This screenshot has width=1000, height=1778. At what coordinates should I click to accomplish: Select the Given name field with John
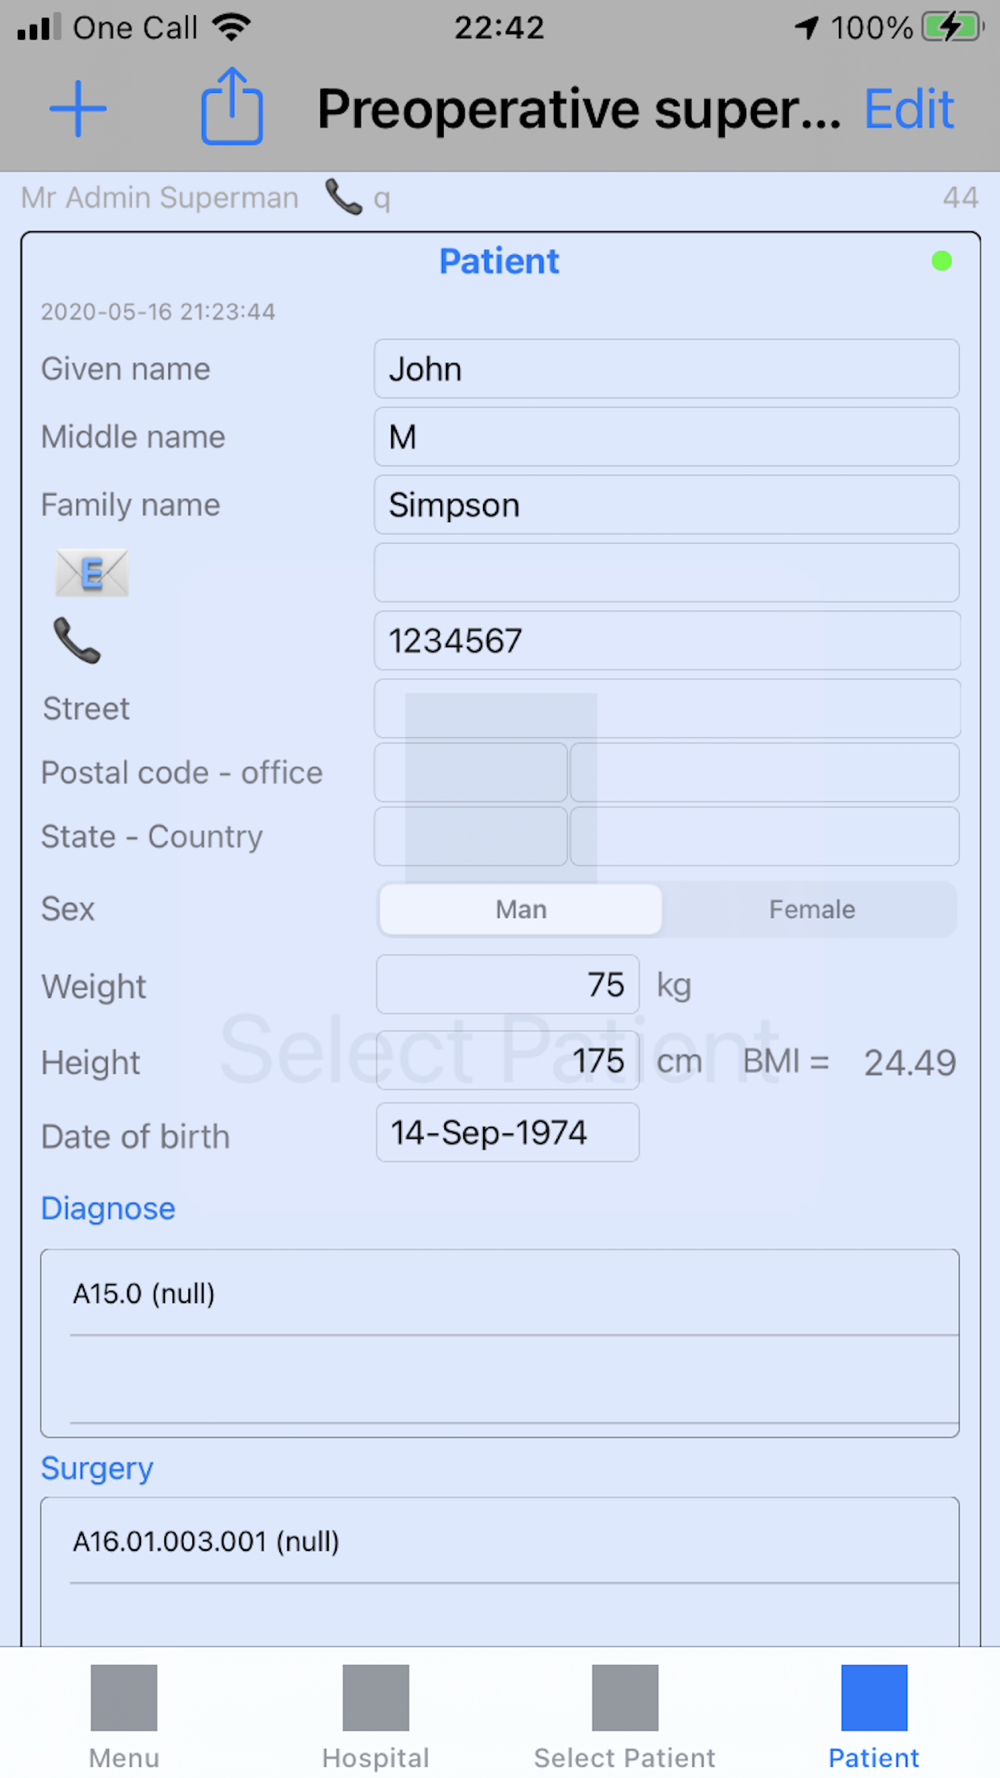point(666,369)
